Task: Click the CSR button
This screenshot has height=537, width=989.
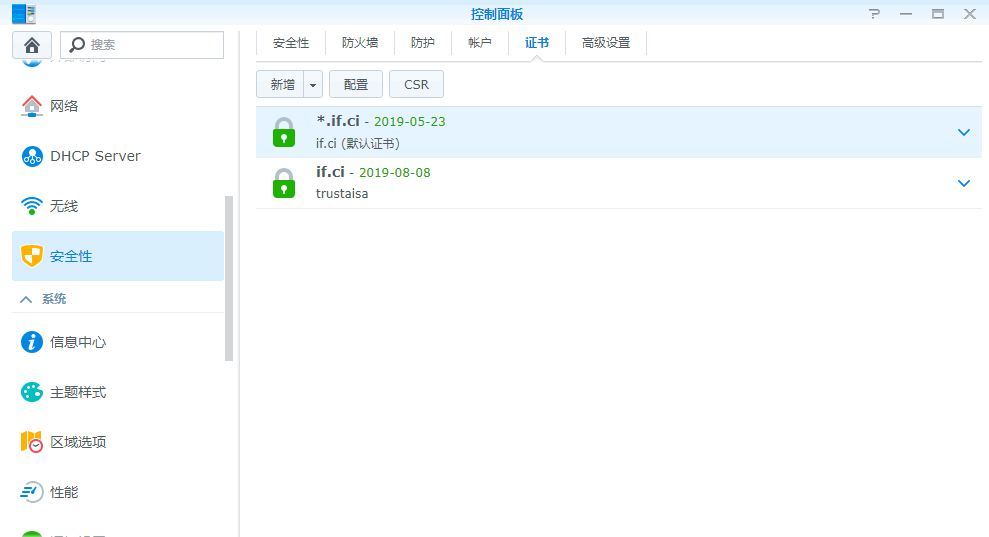Action: [x=416, y=85]
